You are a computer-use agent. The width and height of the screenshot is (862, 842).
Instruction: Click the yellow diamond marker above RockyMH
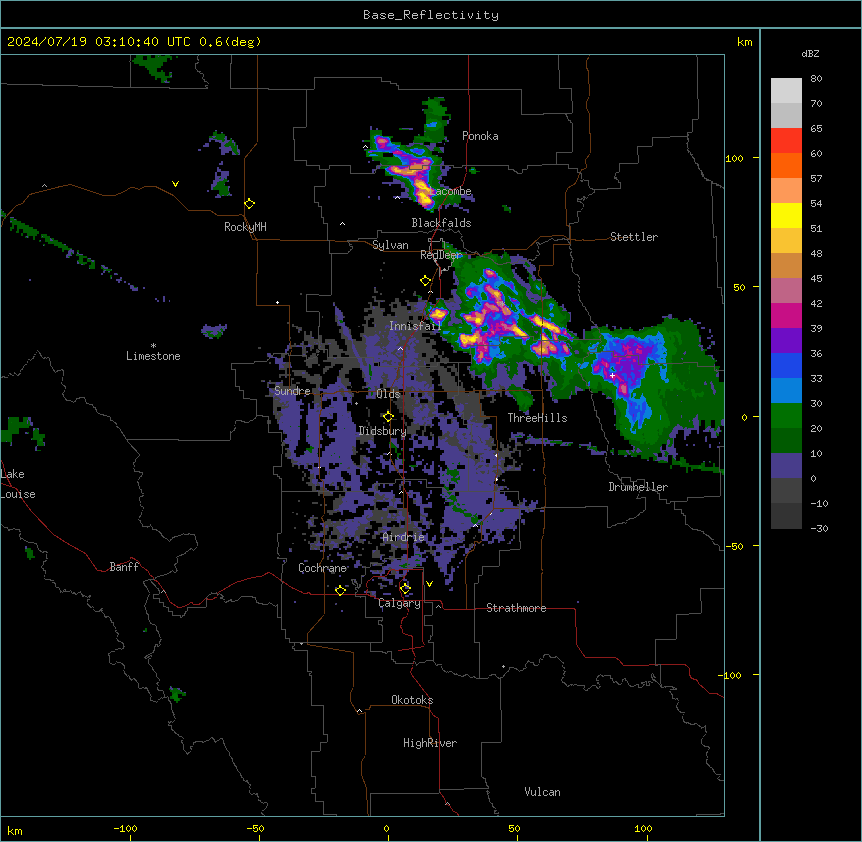pyautogui.click(x=250, y=204)
